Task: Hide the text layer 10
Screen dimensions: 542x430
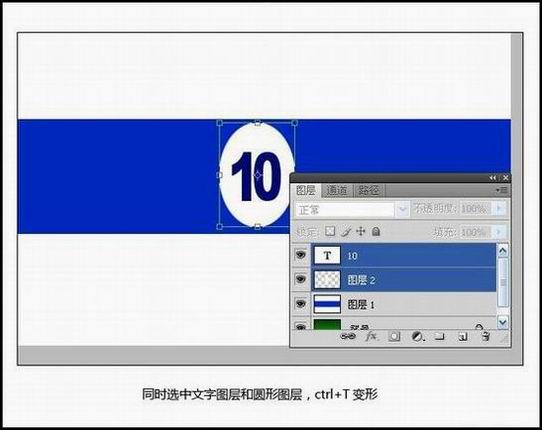Action: (x=301, y=255)
